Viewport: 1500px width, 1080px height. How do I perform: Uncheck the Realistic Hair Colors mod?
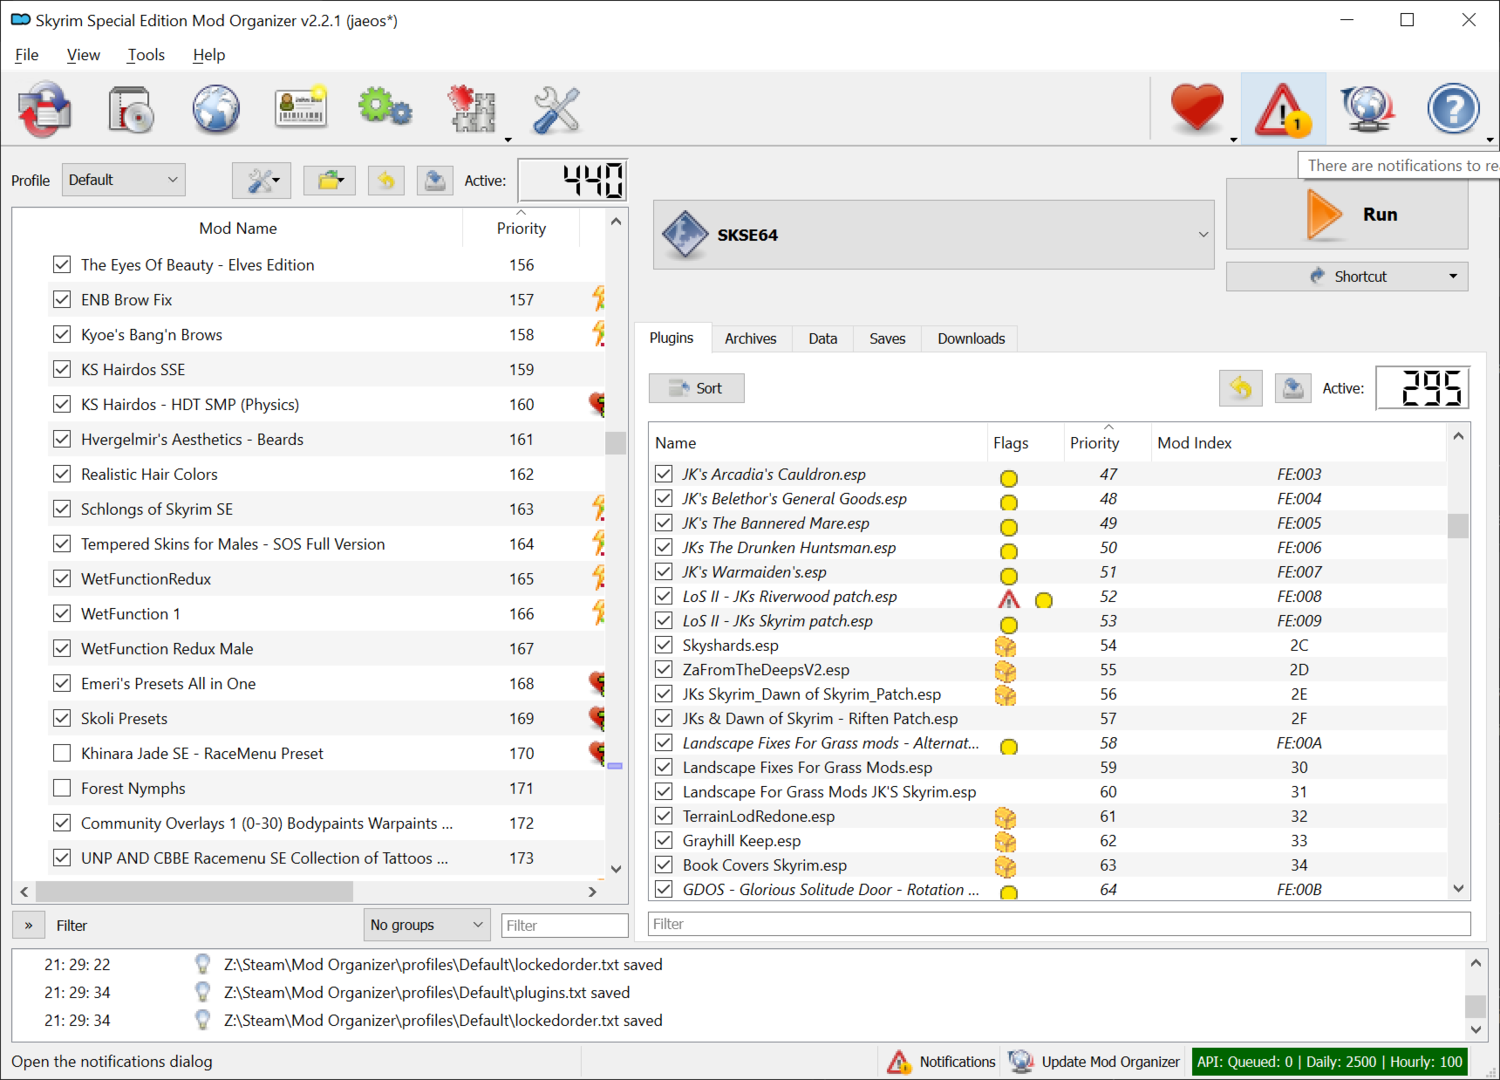tap(62, 474)
